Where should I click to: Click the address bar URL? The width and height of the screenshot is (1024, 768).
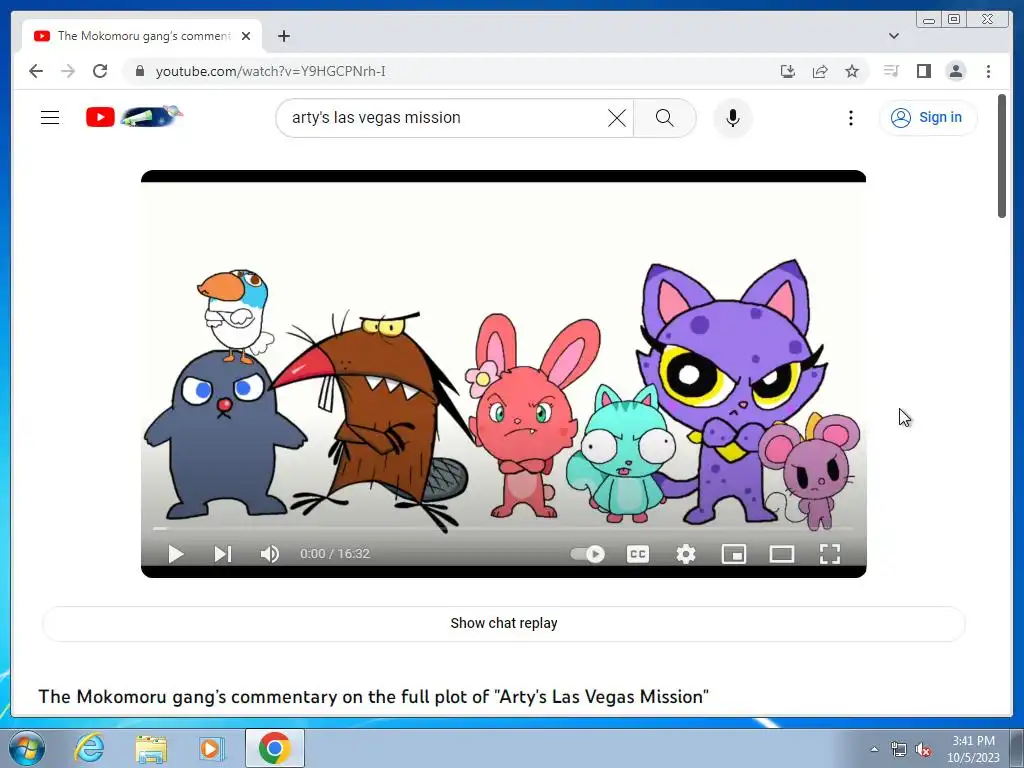270,71
